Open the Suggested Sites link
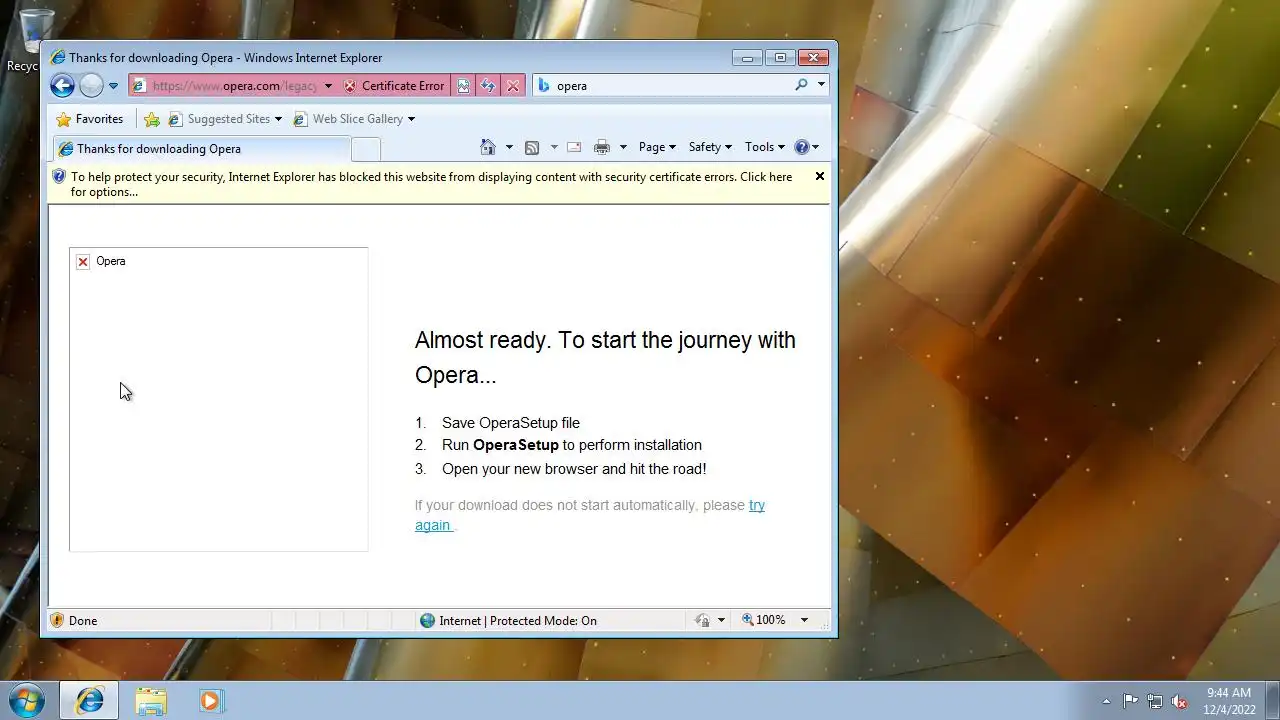The width and height of the screenshot is (1280, 720). (225, 119)
